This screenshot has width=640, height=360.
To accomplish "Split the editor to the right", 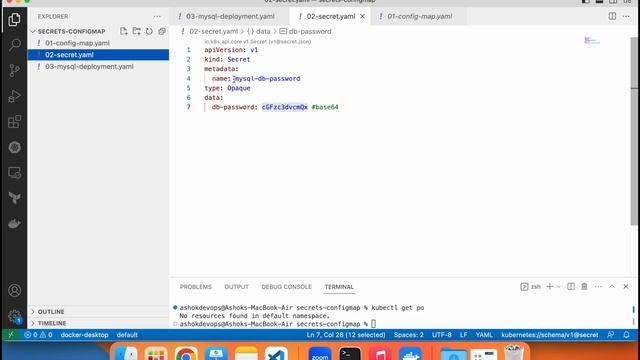I will click(612, 16).
